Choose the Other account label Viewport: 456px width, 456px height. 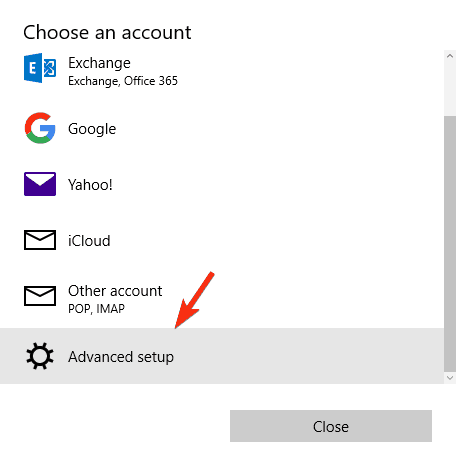[115, 291]
